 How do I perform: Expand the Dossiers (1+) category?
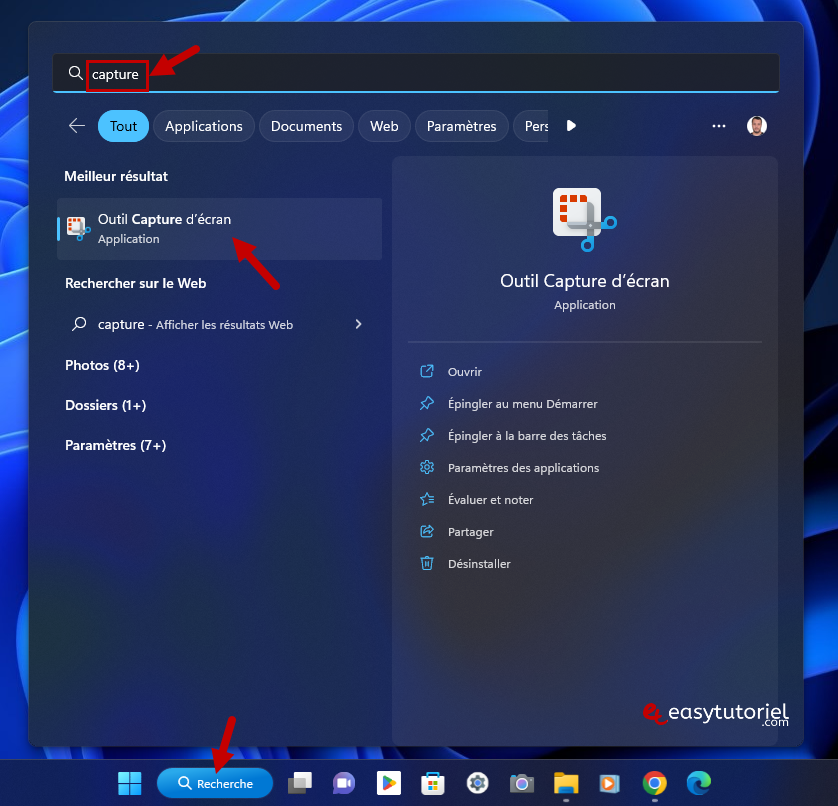coord(106,405)
